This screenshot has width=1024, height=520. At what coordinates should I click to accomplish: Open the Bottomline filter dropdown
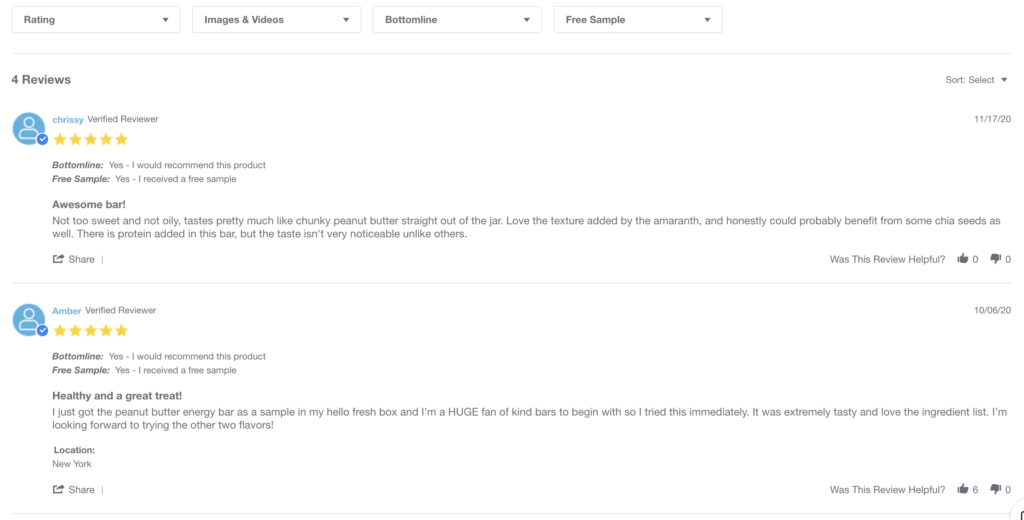(456, 20)
